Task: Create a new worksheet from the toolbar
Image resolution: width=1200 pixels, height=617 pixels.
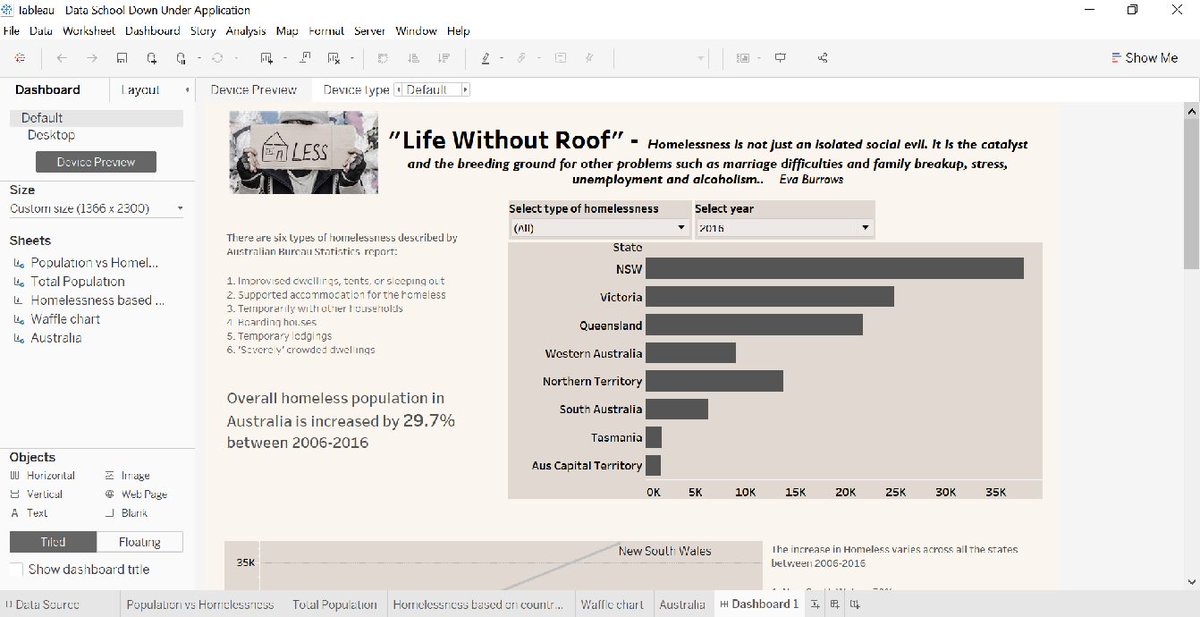Action: pos(267,57)
